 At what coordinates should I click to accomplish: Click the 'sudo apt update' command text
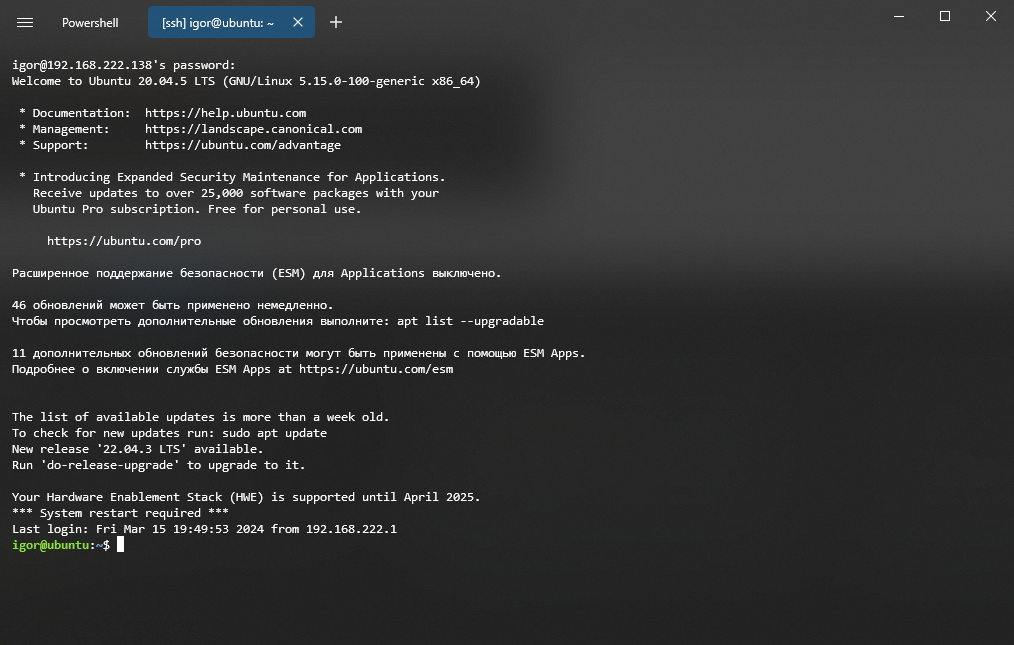pyautogui.click(x=275, y=433)
